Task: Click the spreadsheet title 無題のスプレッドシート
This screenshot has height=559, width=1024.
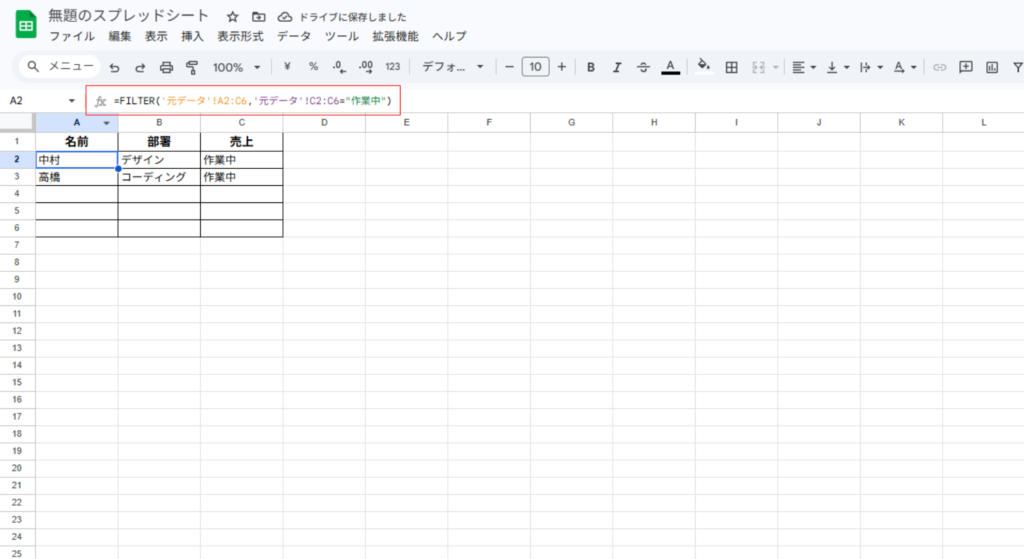Action: tap(129, 16)
